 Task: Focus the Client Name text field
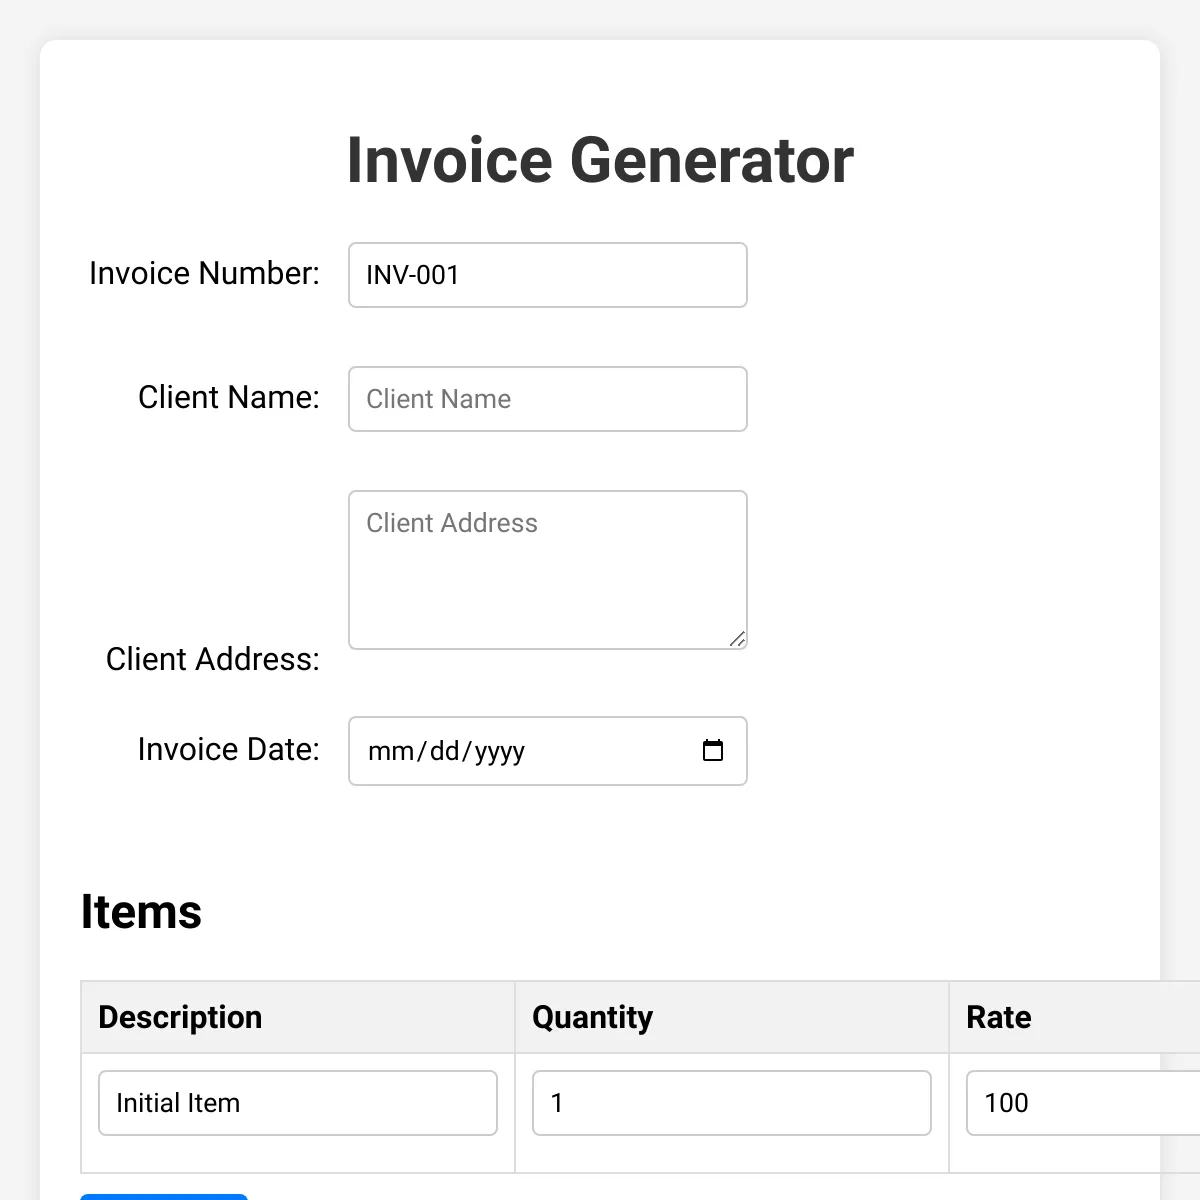[548, 399]
